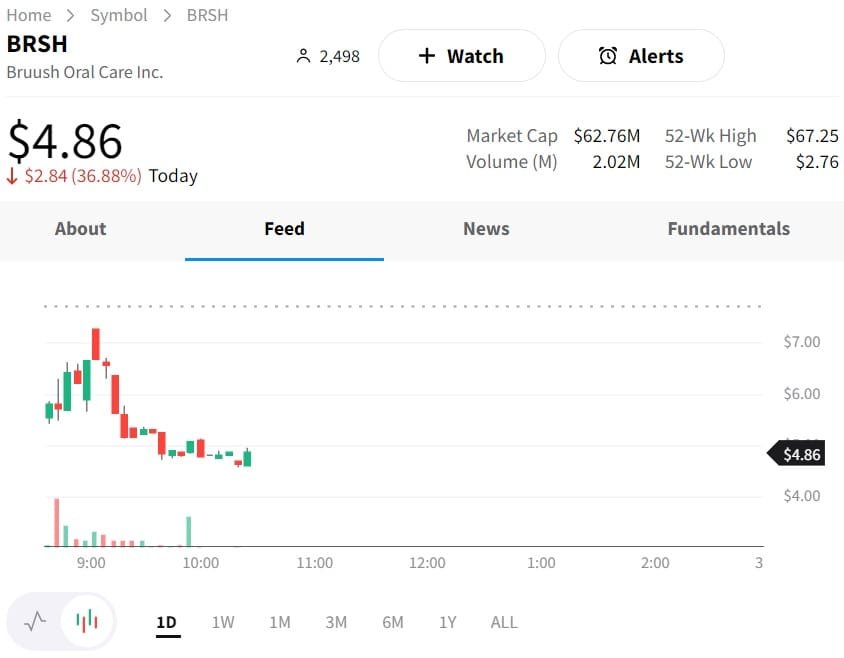
Task: Click BRSH breadcrumb link
Action: coord(207,15)
